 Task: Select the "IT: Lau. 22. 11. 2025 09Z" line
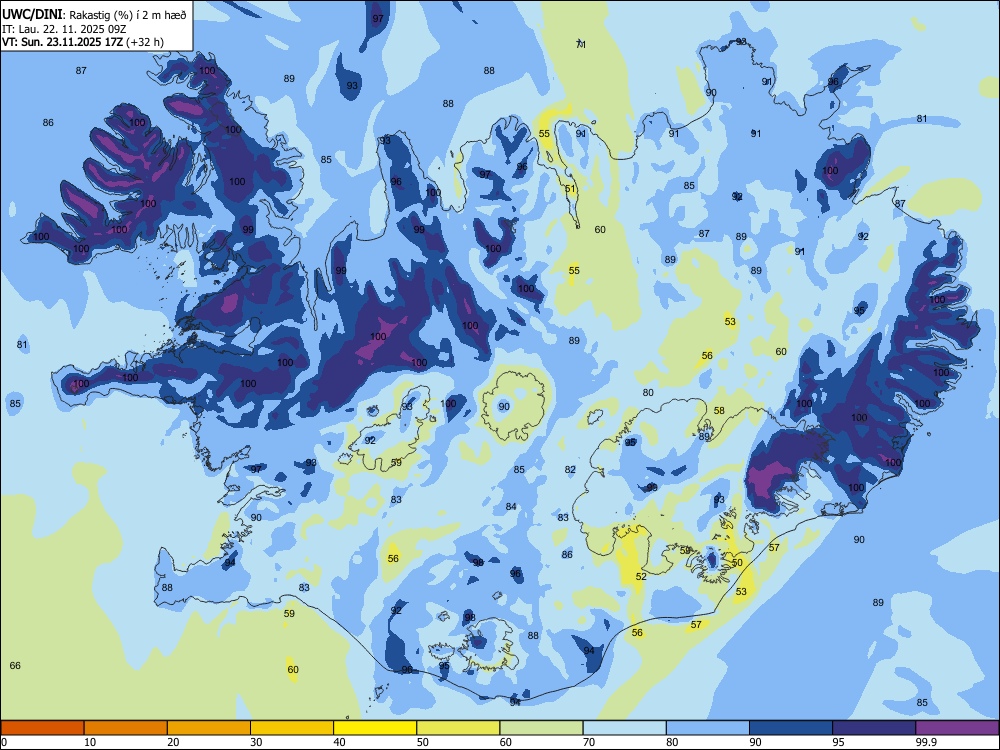pos(64,29)
